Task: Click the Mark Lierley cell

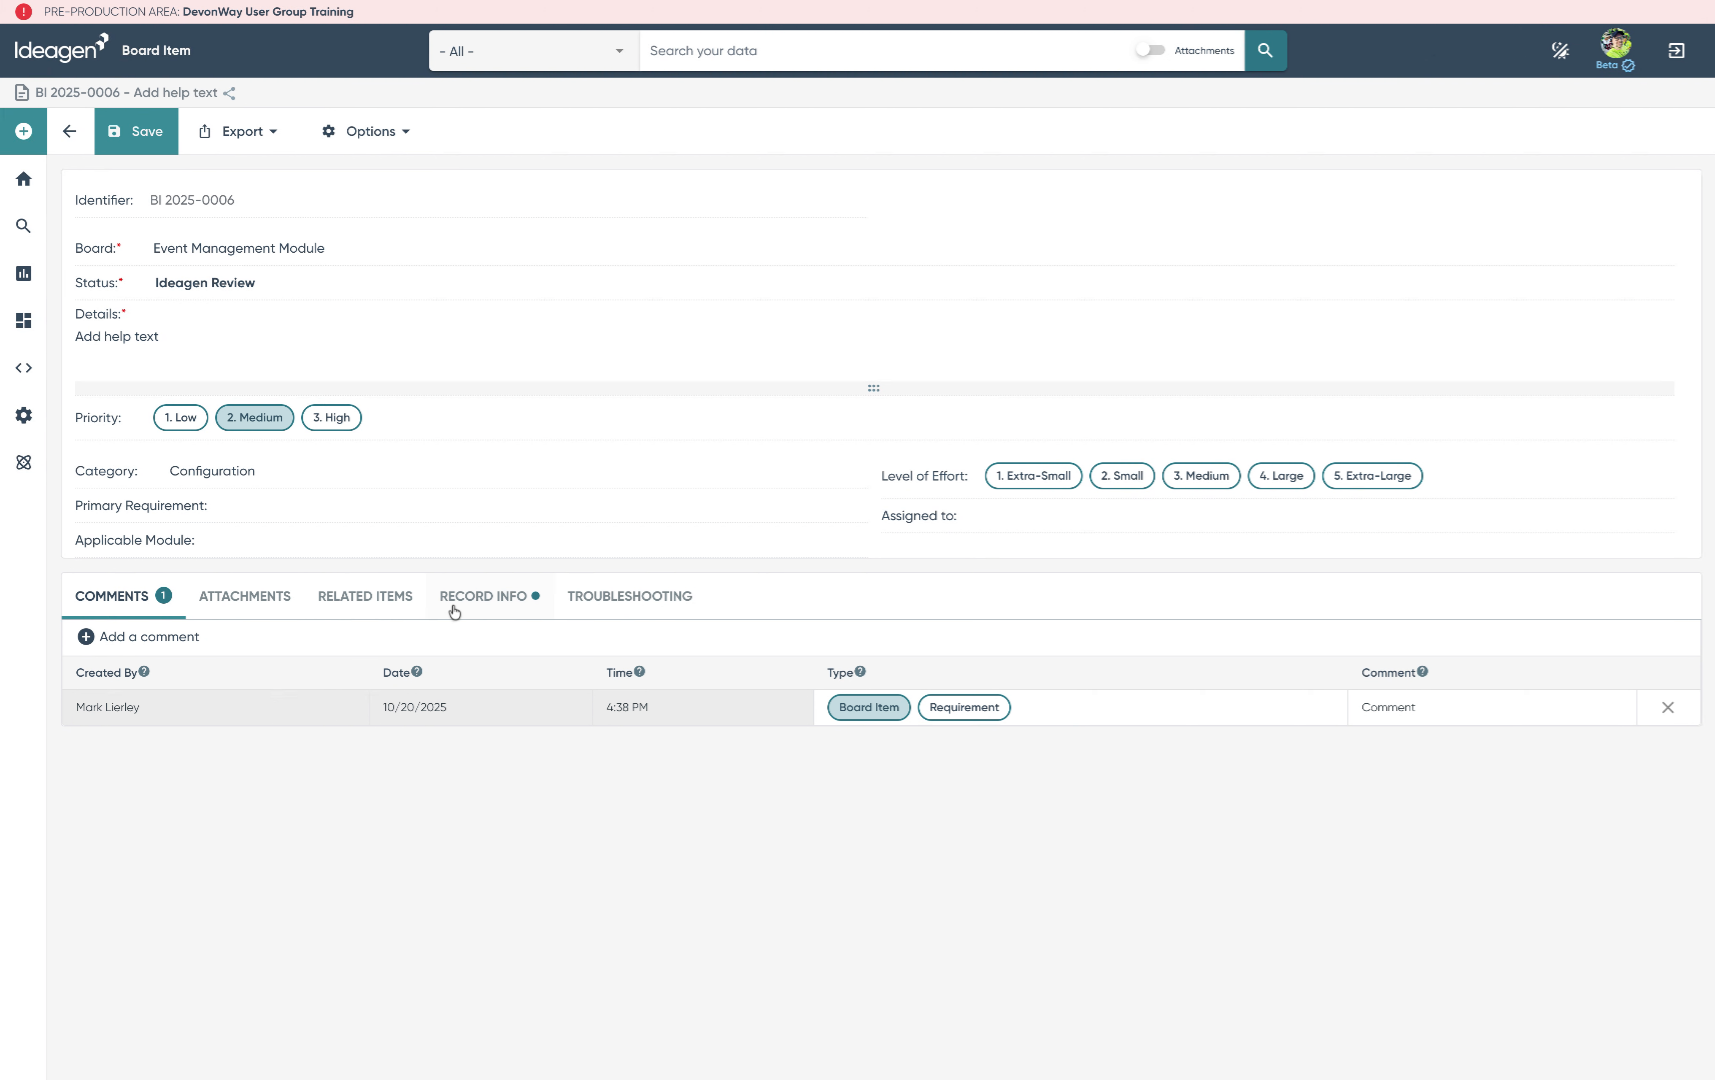Action: [215, 707]
